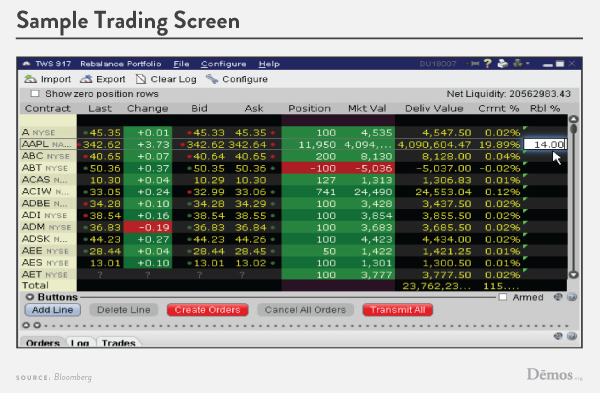Screen dimensions: 600x393
Task: Open Configure via the wrench icon
Action: (x=212, y=79)
